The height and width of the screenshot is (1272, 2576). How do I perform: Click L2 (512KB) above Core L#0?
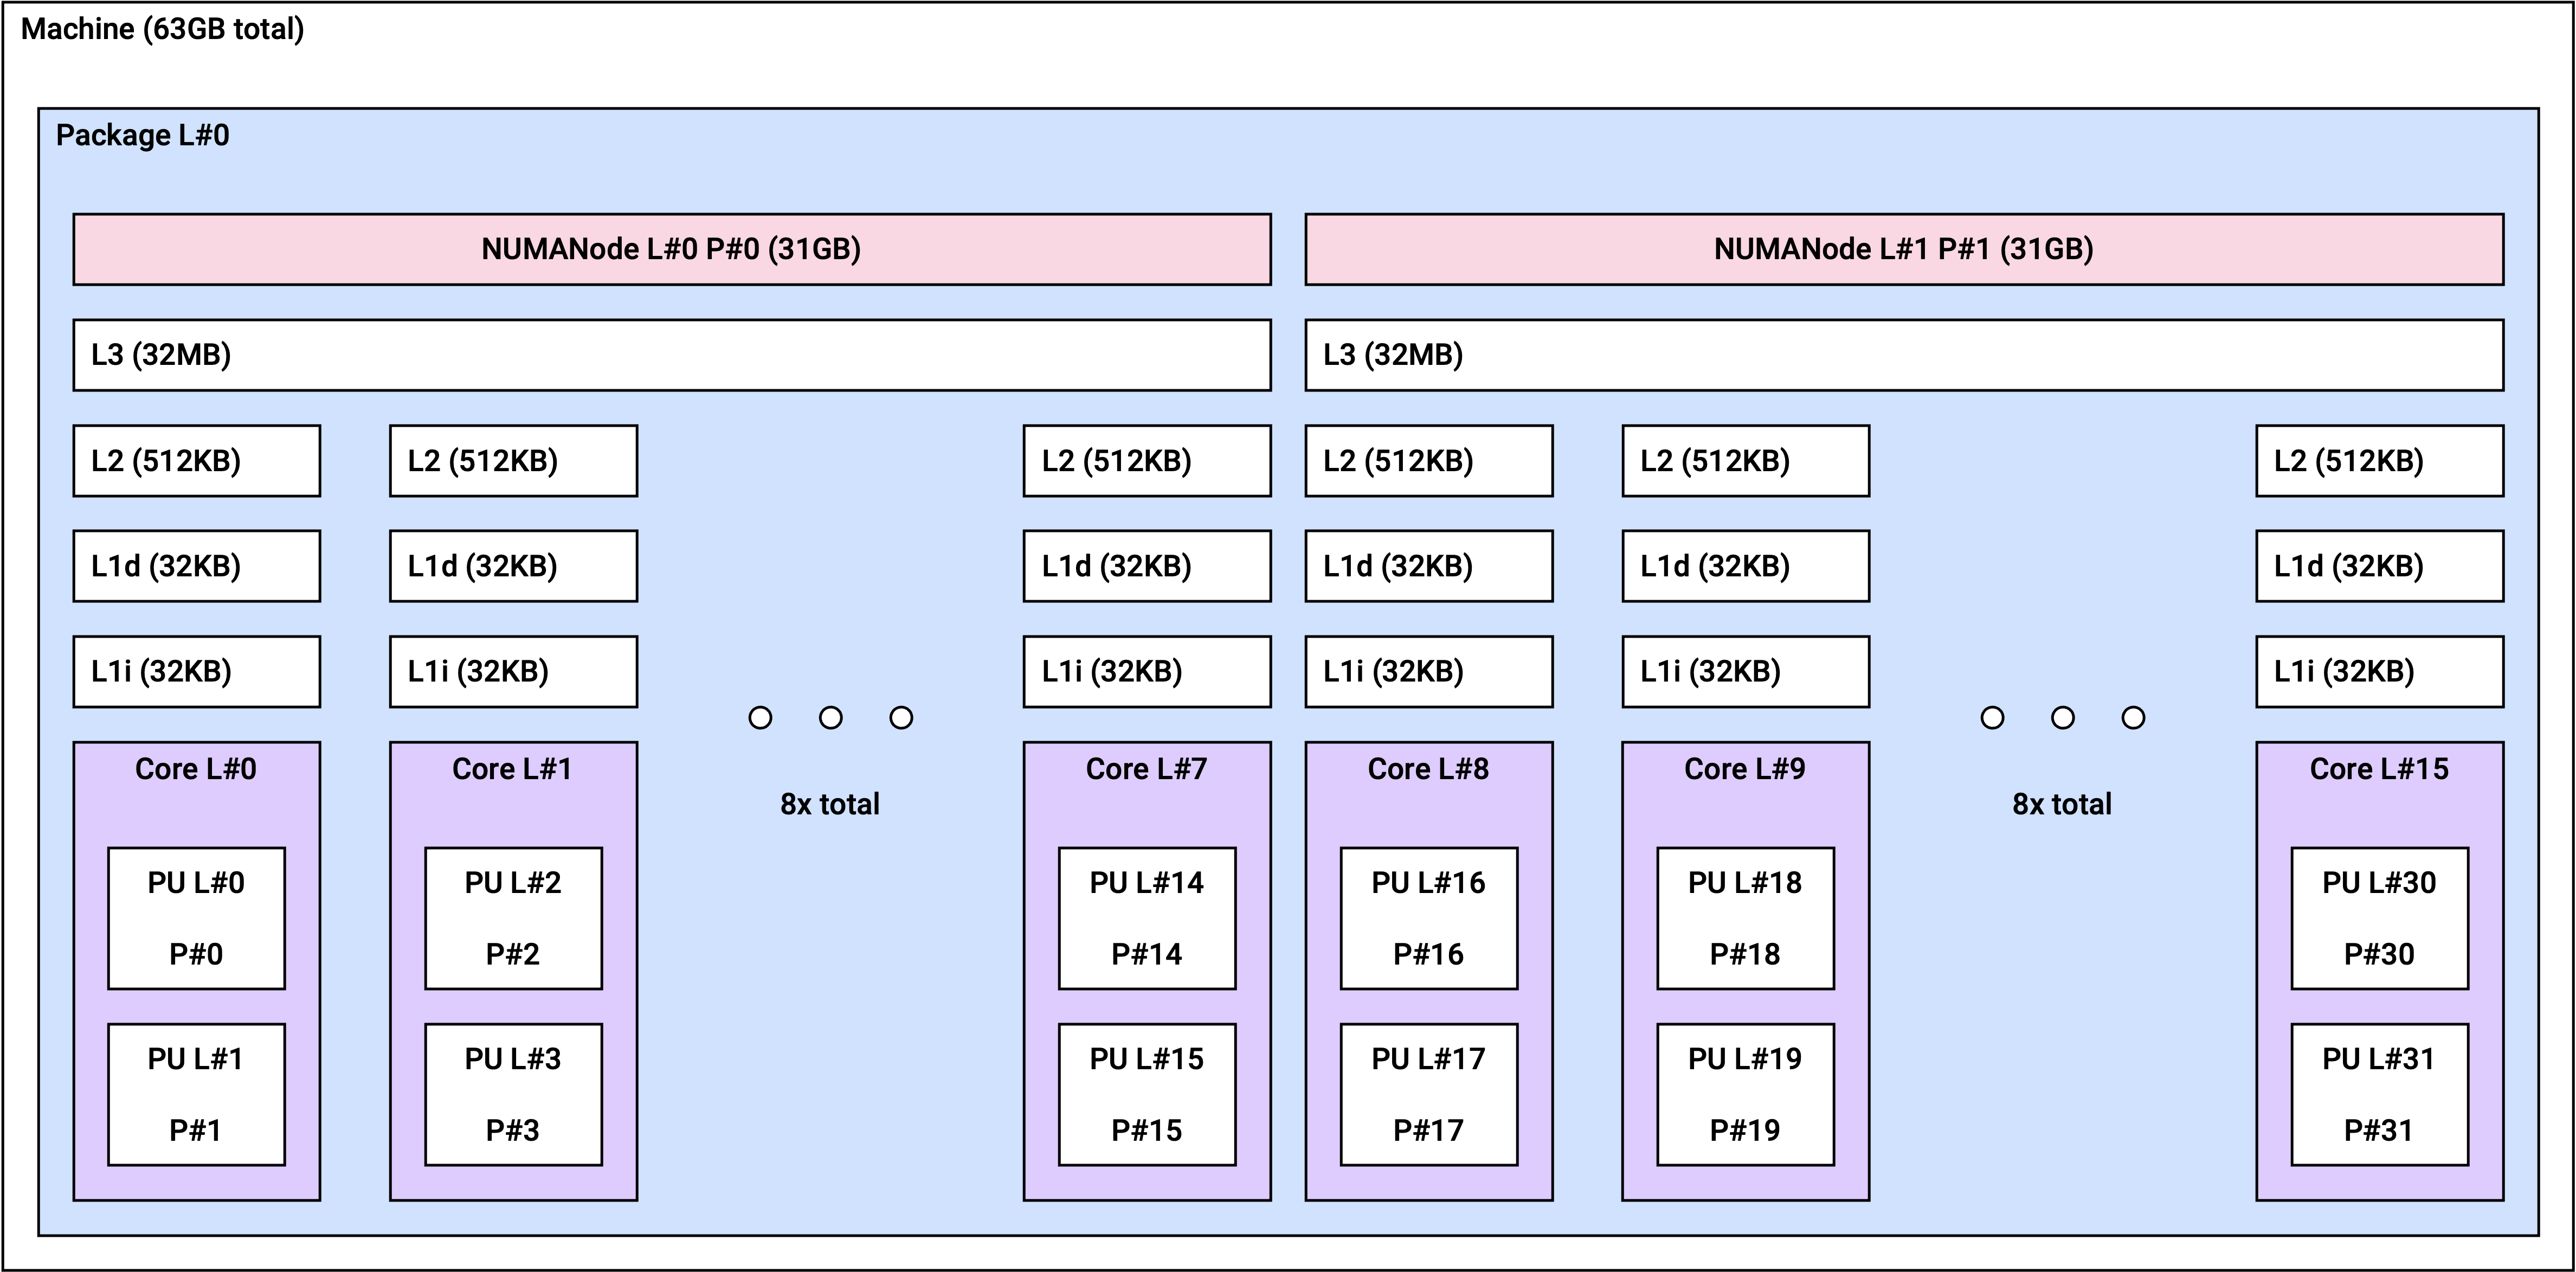click(196, 461)
